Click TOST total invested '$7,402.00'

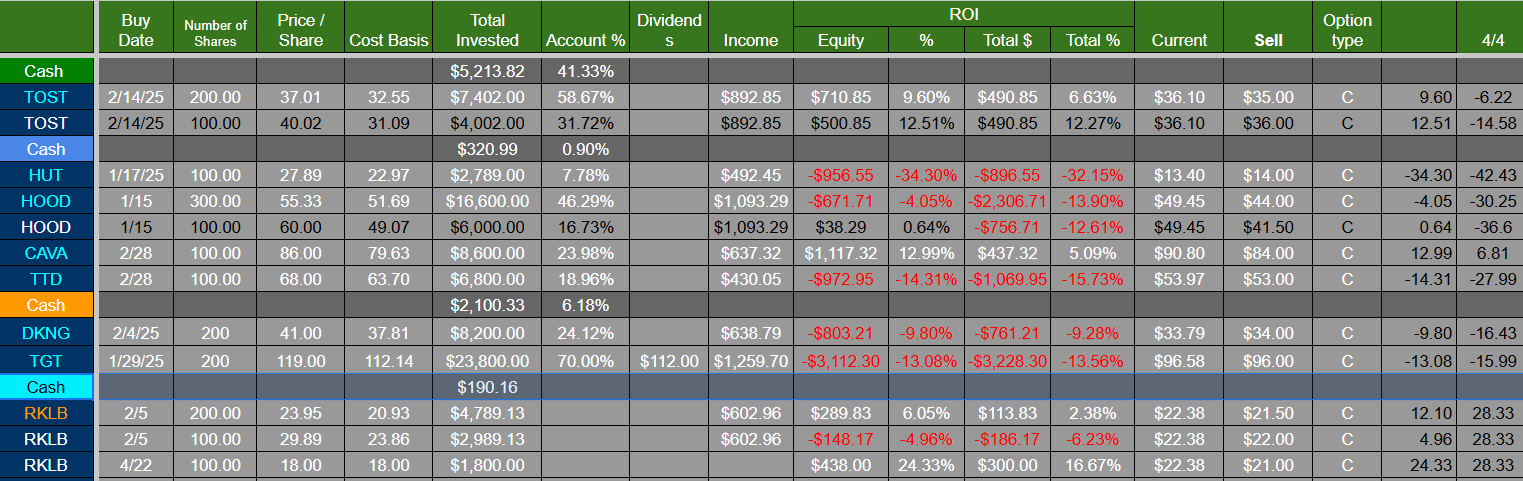click(x=487, y=97)
